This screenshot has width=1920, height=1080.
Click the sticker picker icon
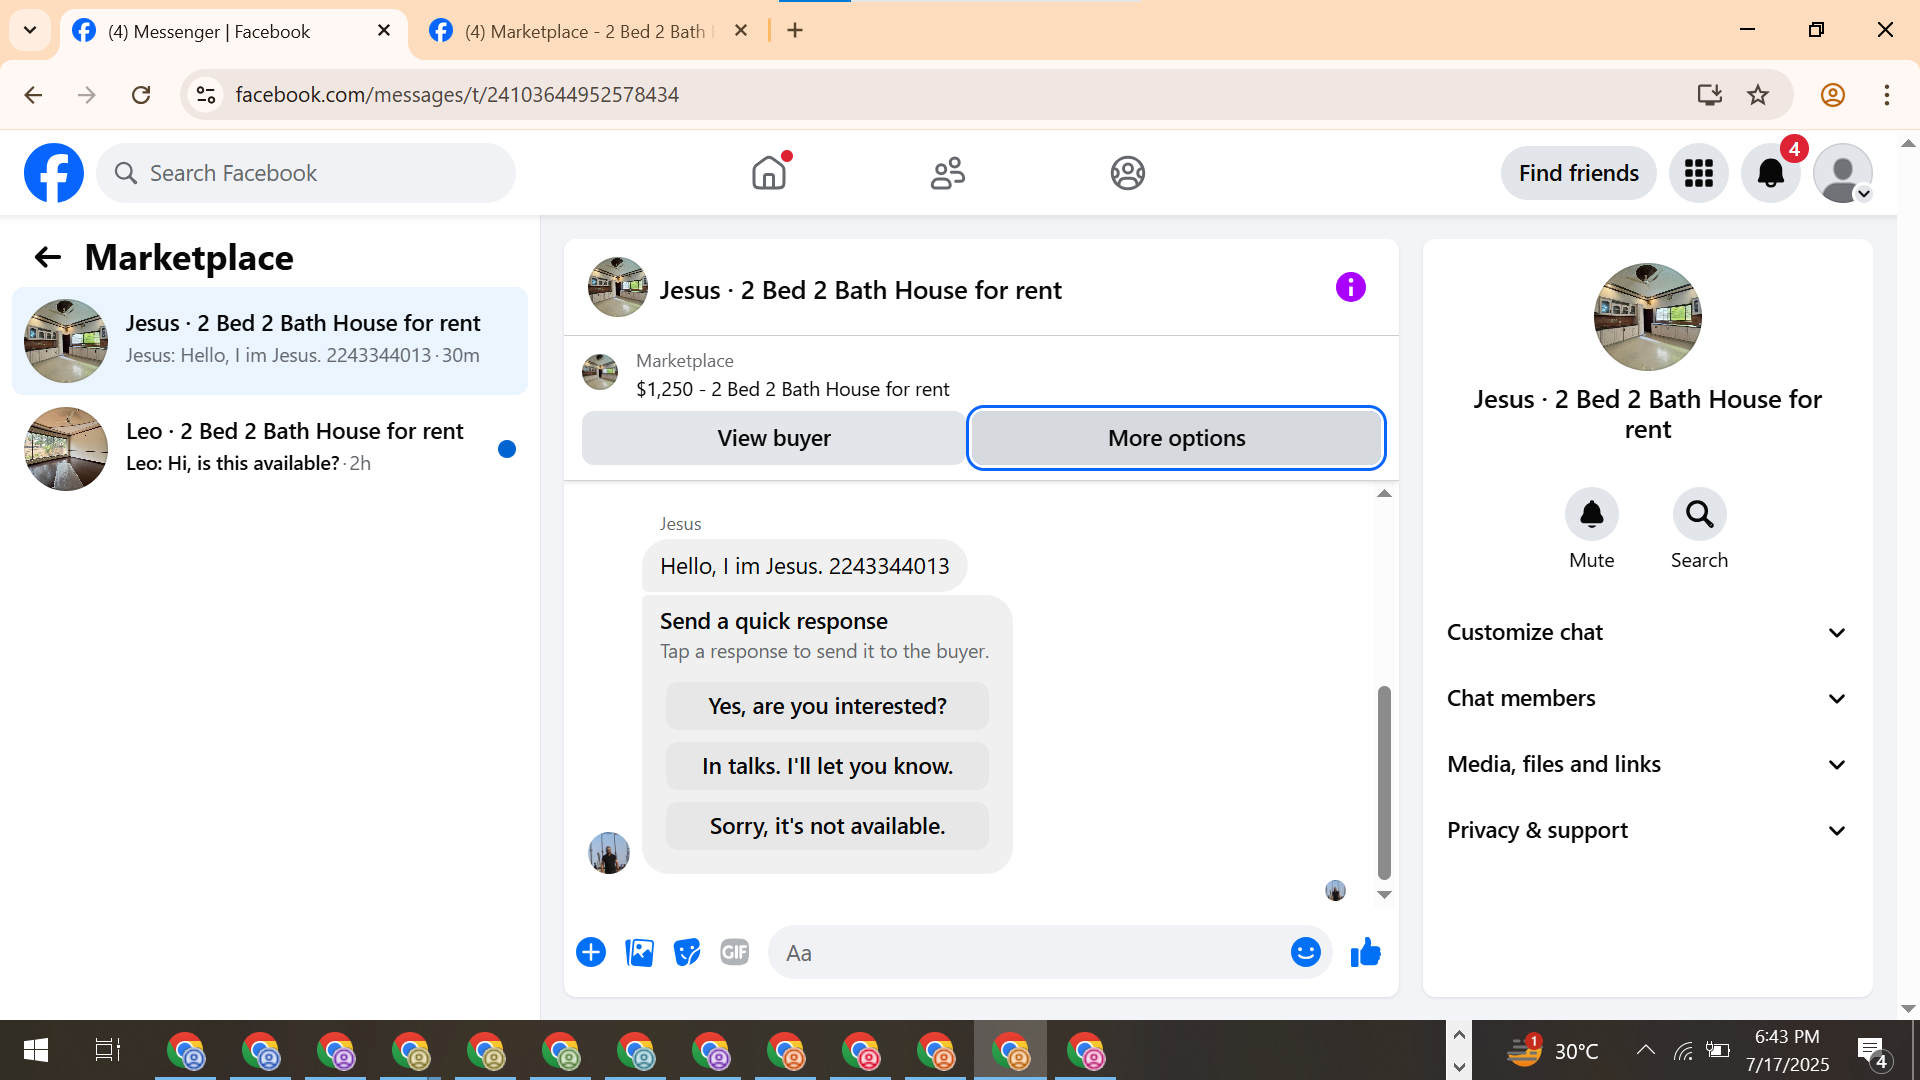(687, 952)
